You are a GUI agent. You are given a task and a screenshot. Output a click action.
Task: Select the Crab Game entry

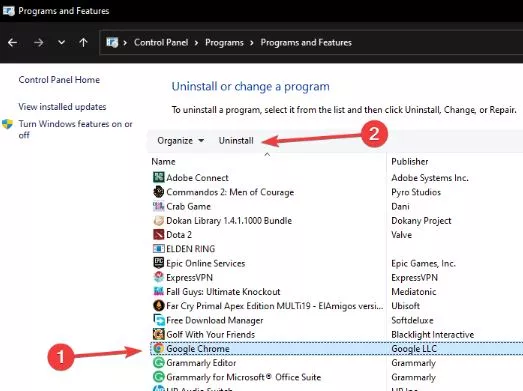pyautogui.click(x=188, y=206)
